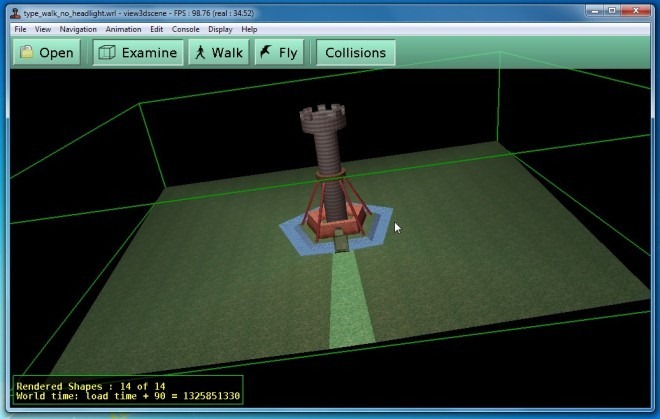Switch to Fly navigation mode
Image resolution: width=660 pixels, height=419 pixels.
(279, 53)
